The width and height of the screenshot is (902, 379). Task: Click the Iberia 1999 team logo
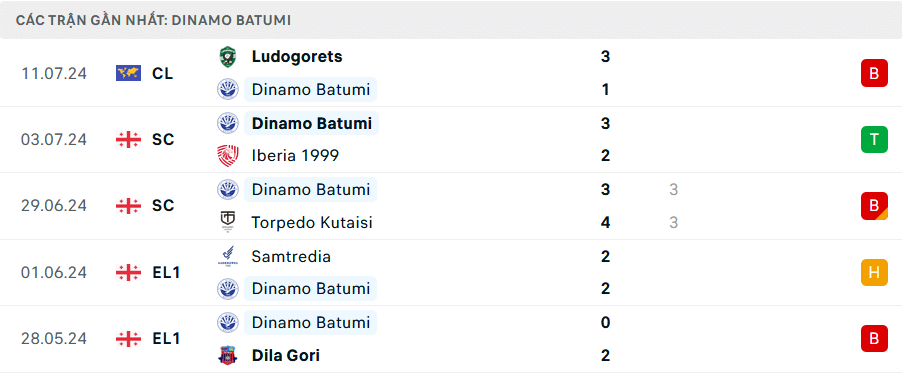tap(228, 156)
